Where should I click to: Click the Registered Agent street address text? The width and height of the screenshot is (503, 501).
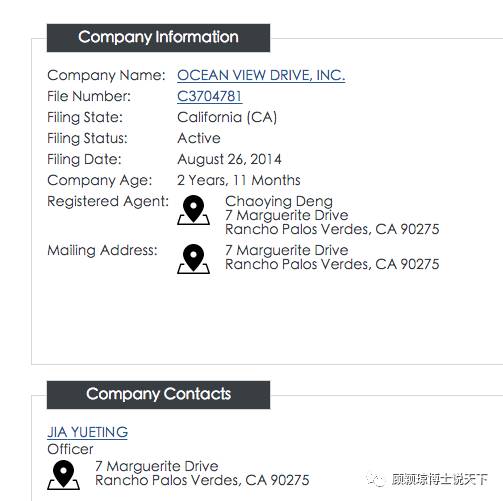pyautogui.click(x=287, y=215)
